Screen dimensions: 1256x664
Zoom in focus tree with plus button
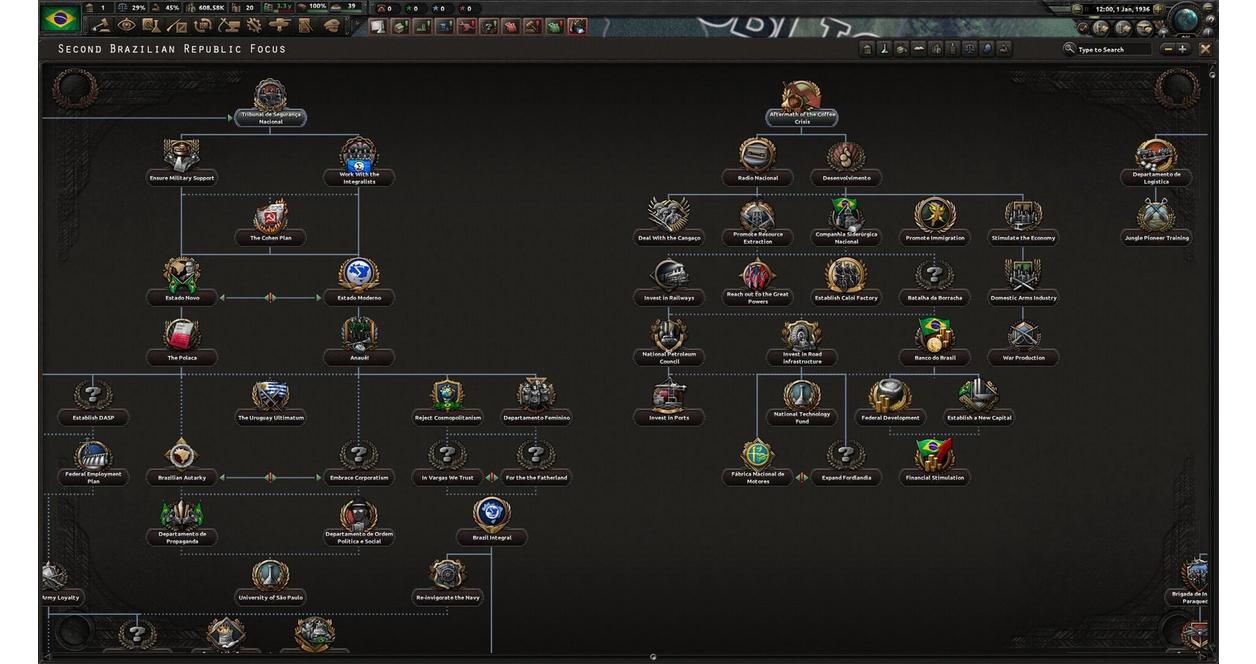[1183, 49]
